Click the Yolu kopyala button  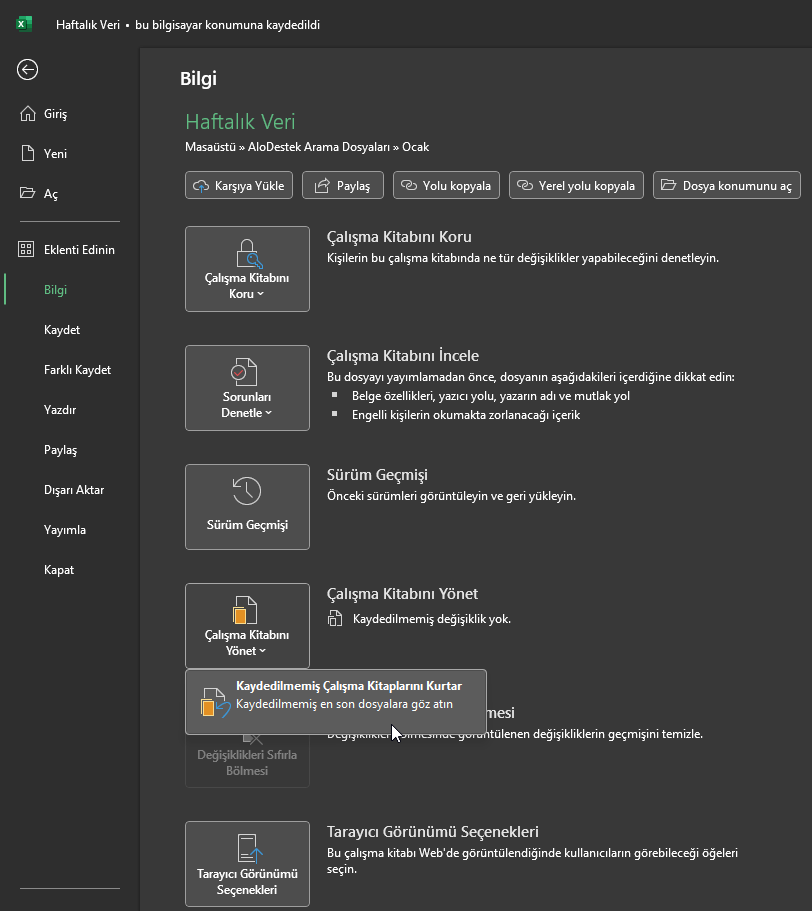click(446, 185)
